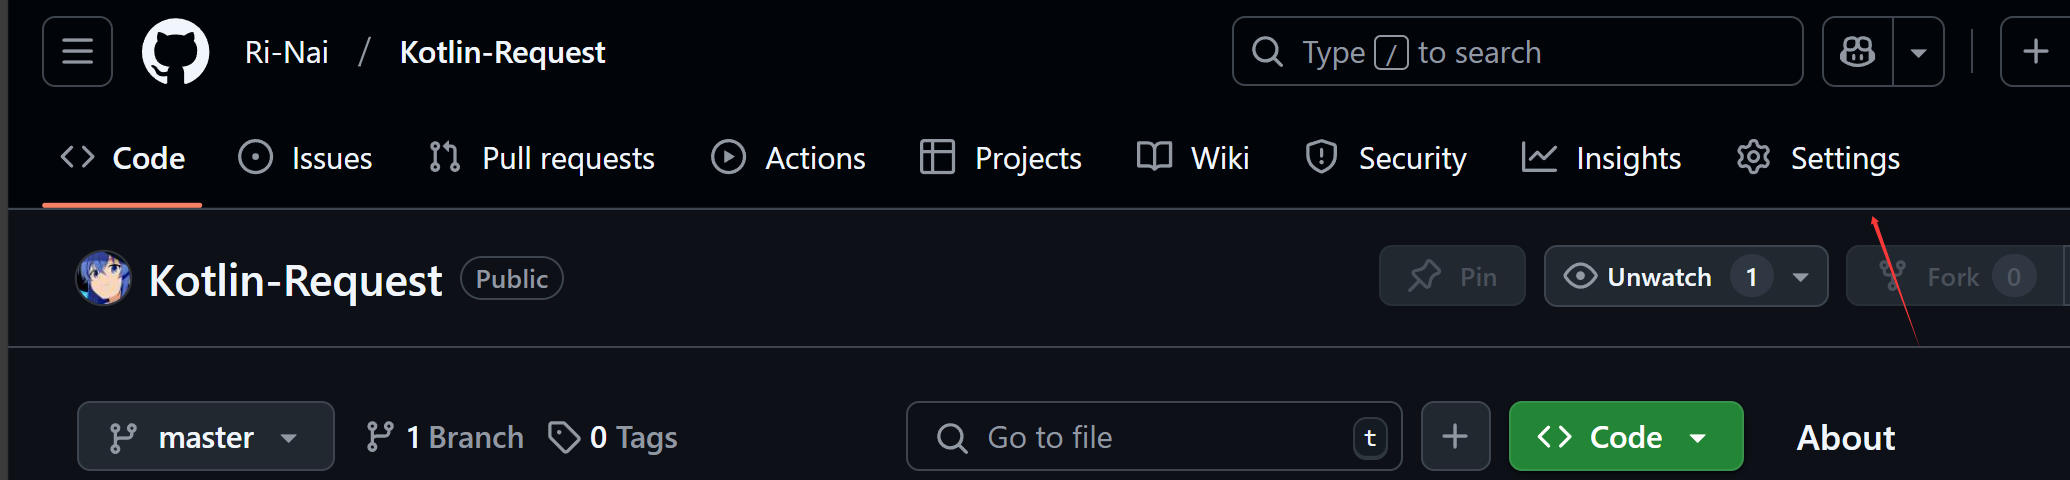This screenshot has width=2070, height=480.
Task: Click the repository owner avatar
Action: click(x=104, y=278)
